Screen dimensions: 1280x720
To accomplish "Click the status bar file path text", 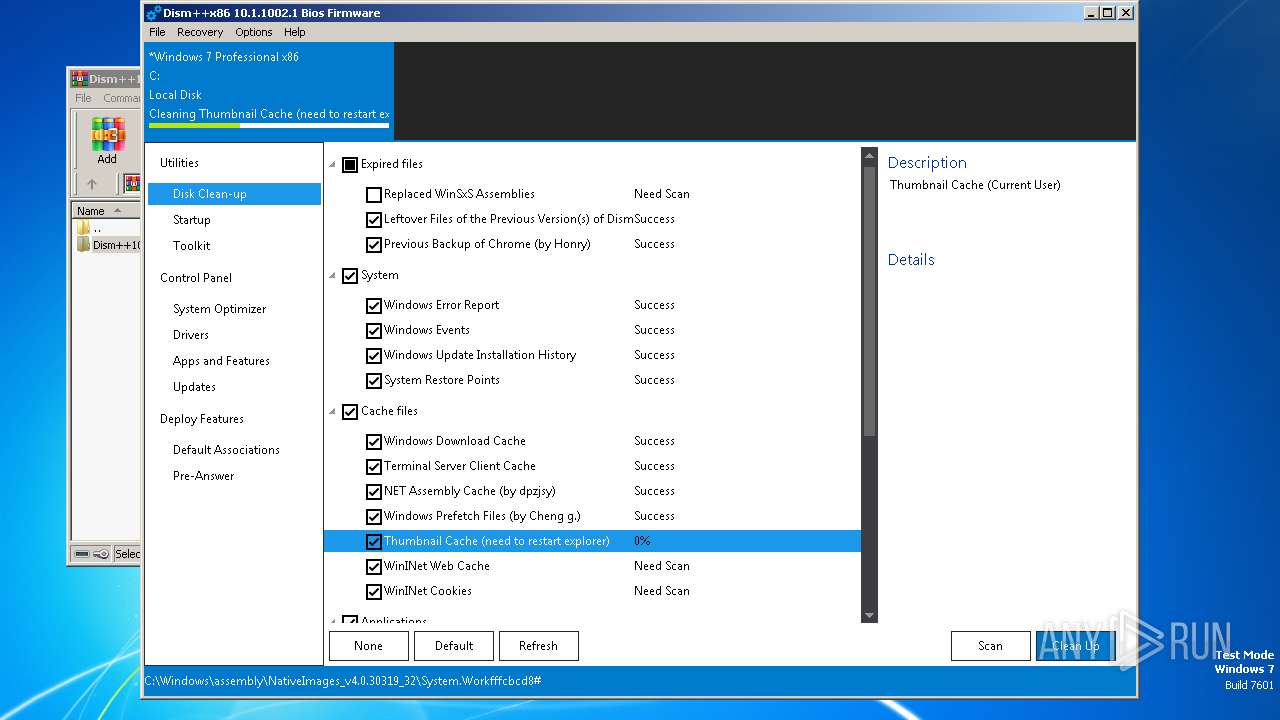I will (343, 681).
